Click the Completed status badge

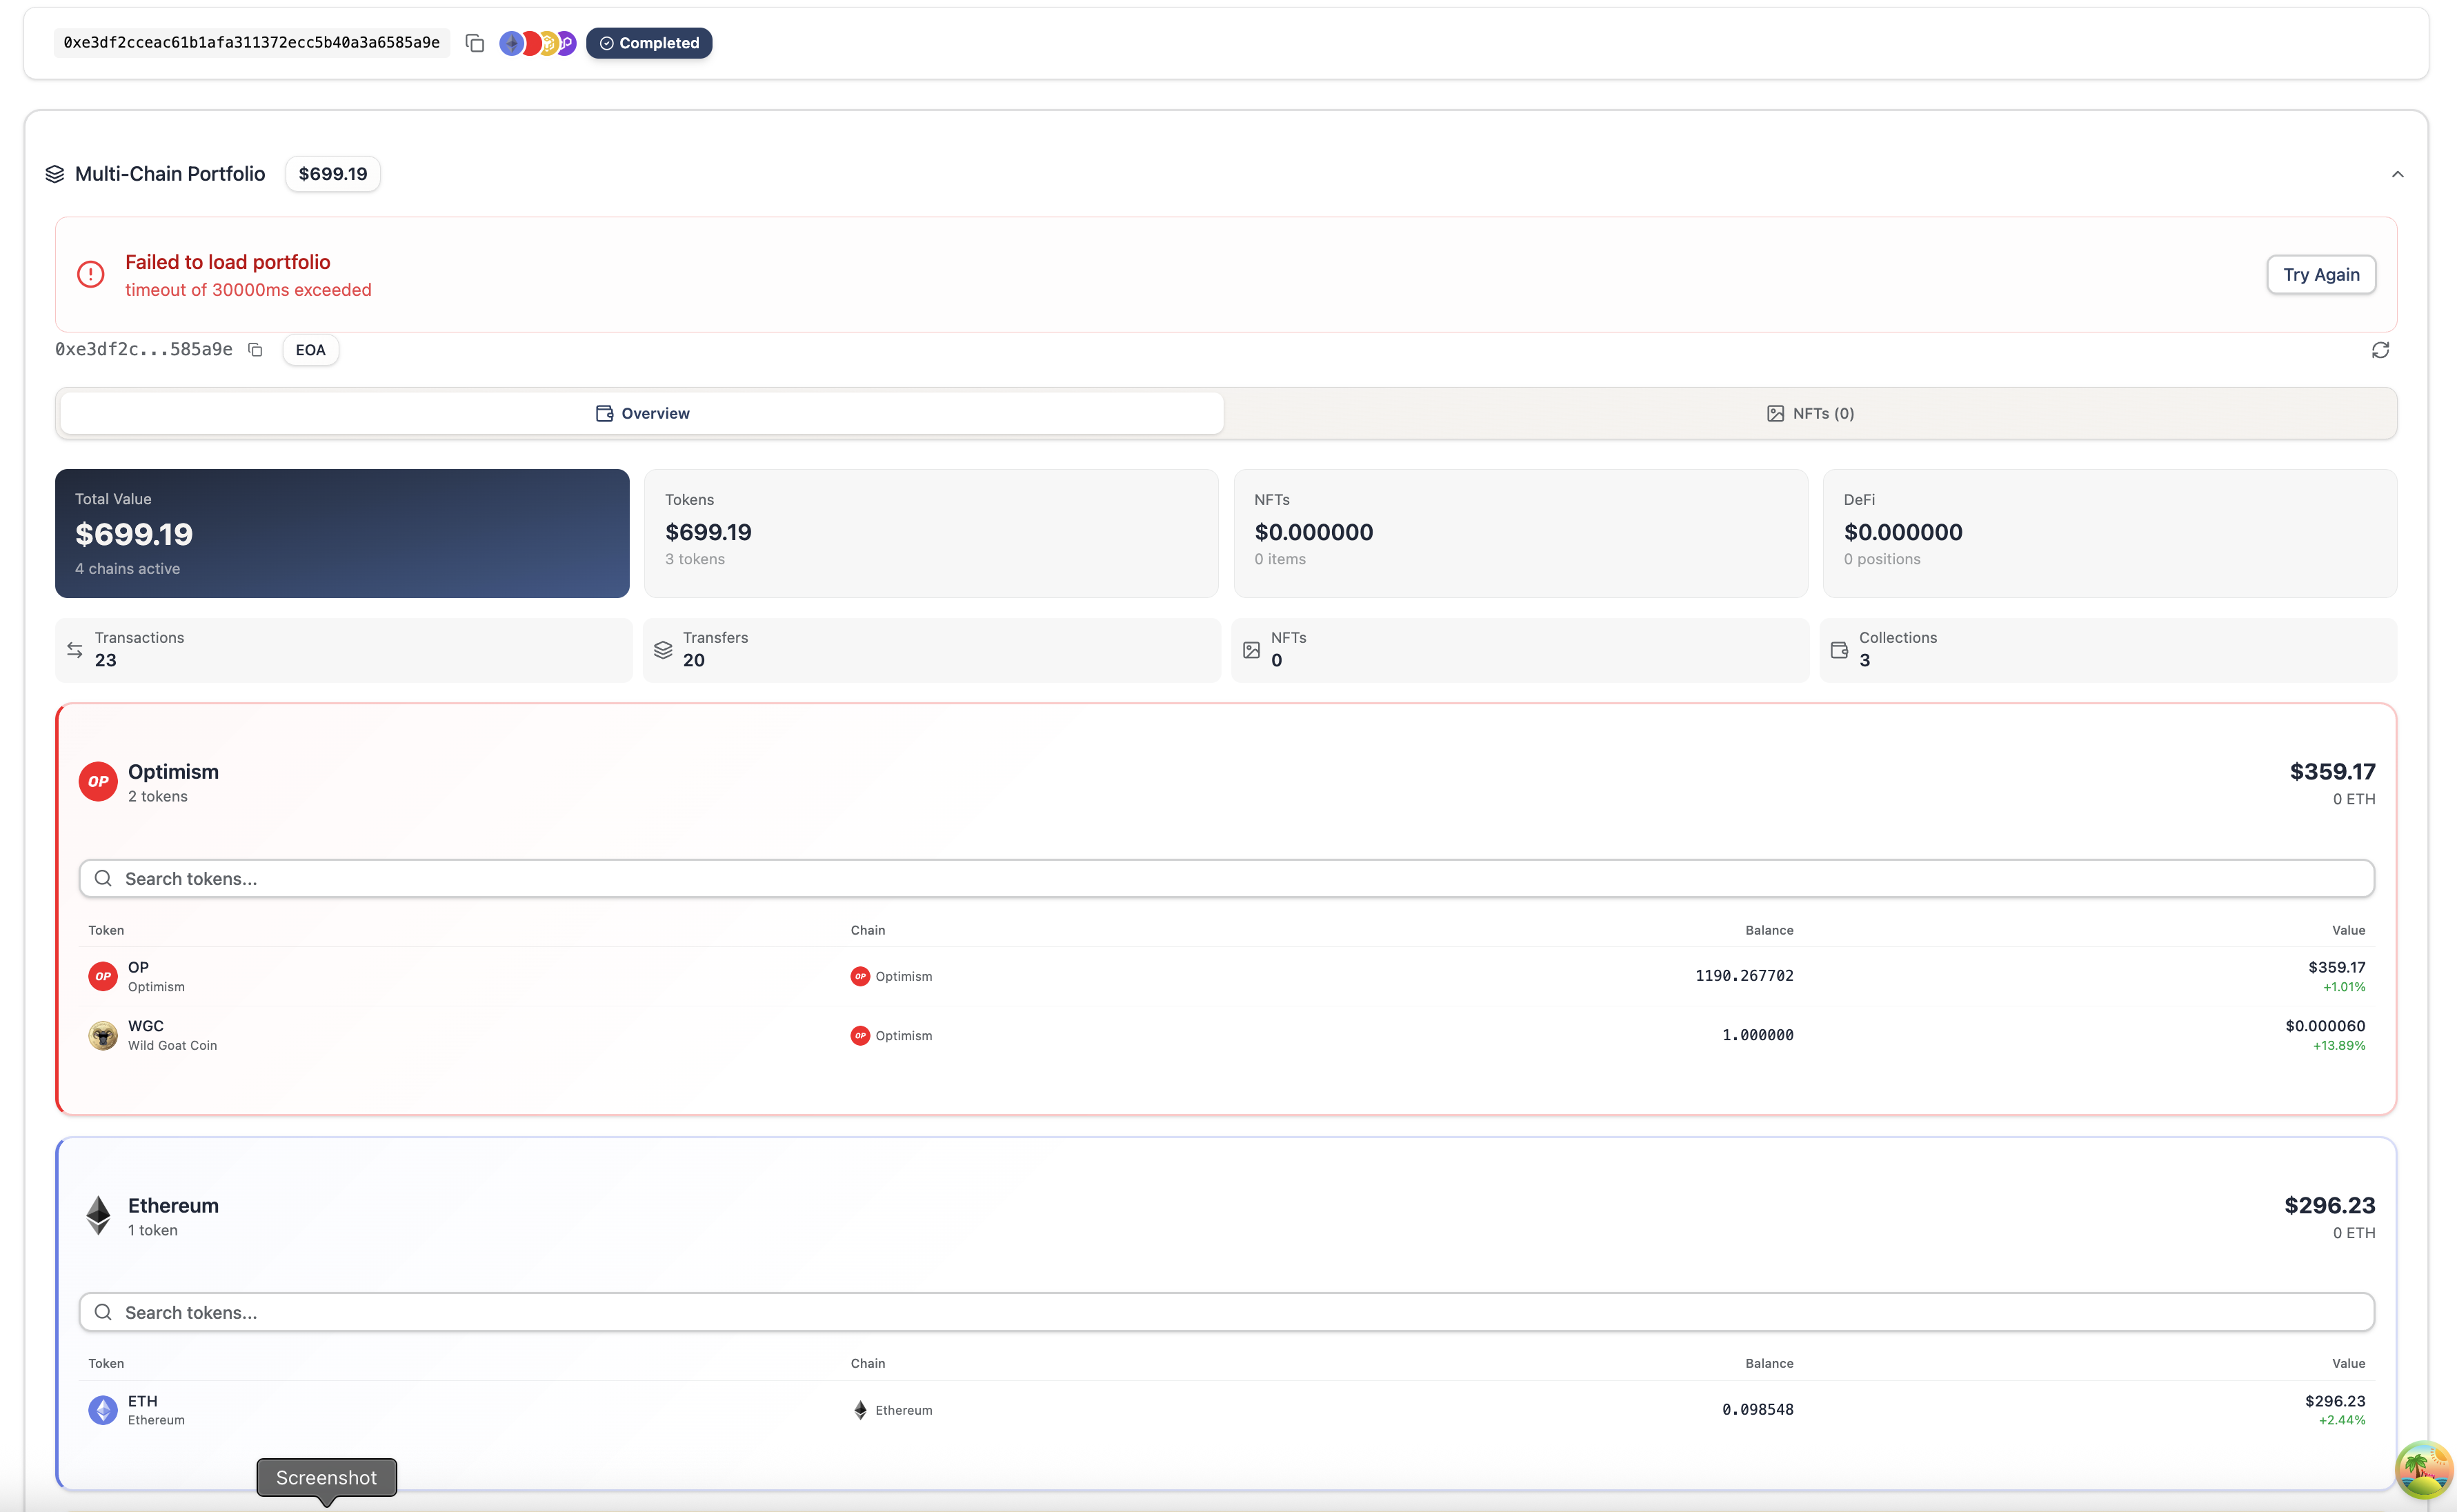click(x=649, y=43)
